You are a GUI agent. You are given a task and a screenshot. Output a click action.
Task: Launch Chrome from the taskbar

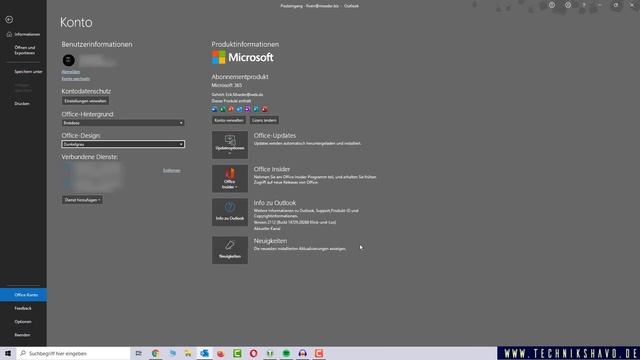click(x=156, y=353)
